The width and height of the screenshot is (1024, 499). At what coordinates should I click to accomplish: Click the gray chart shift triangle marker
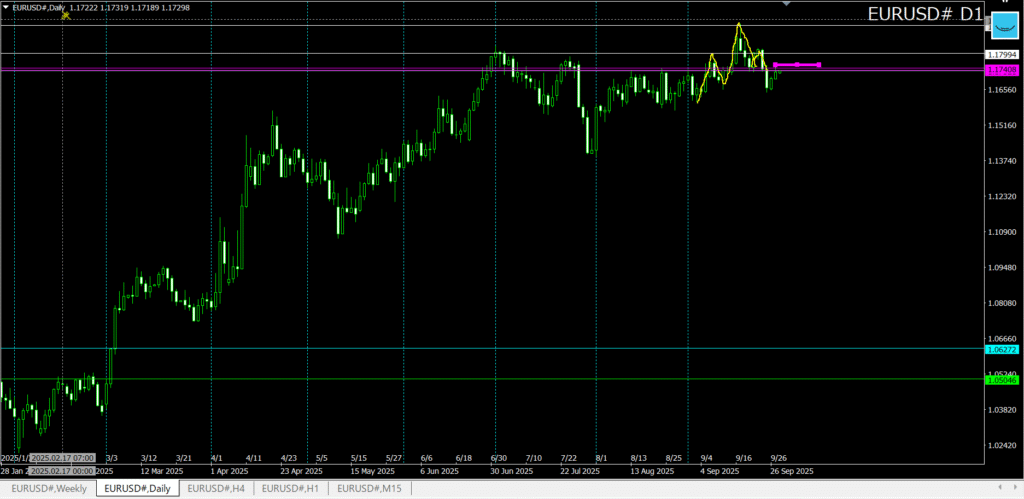tap(786, 4)
